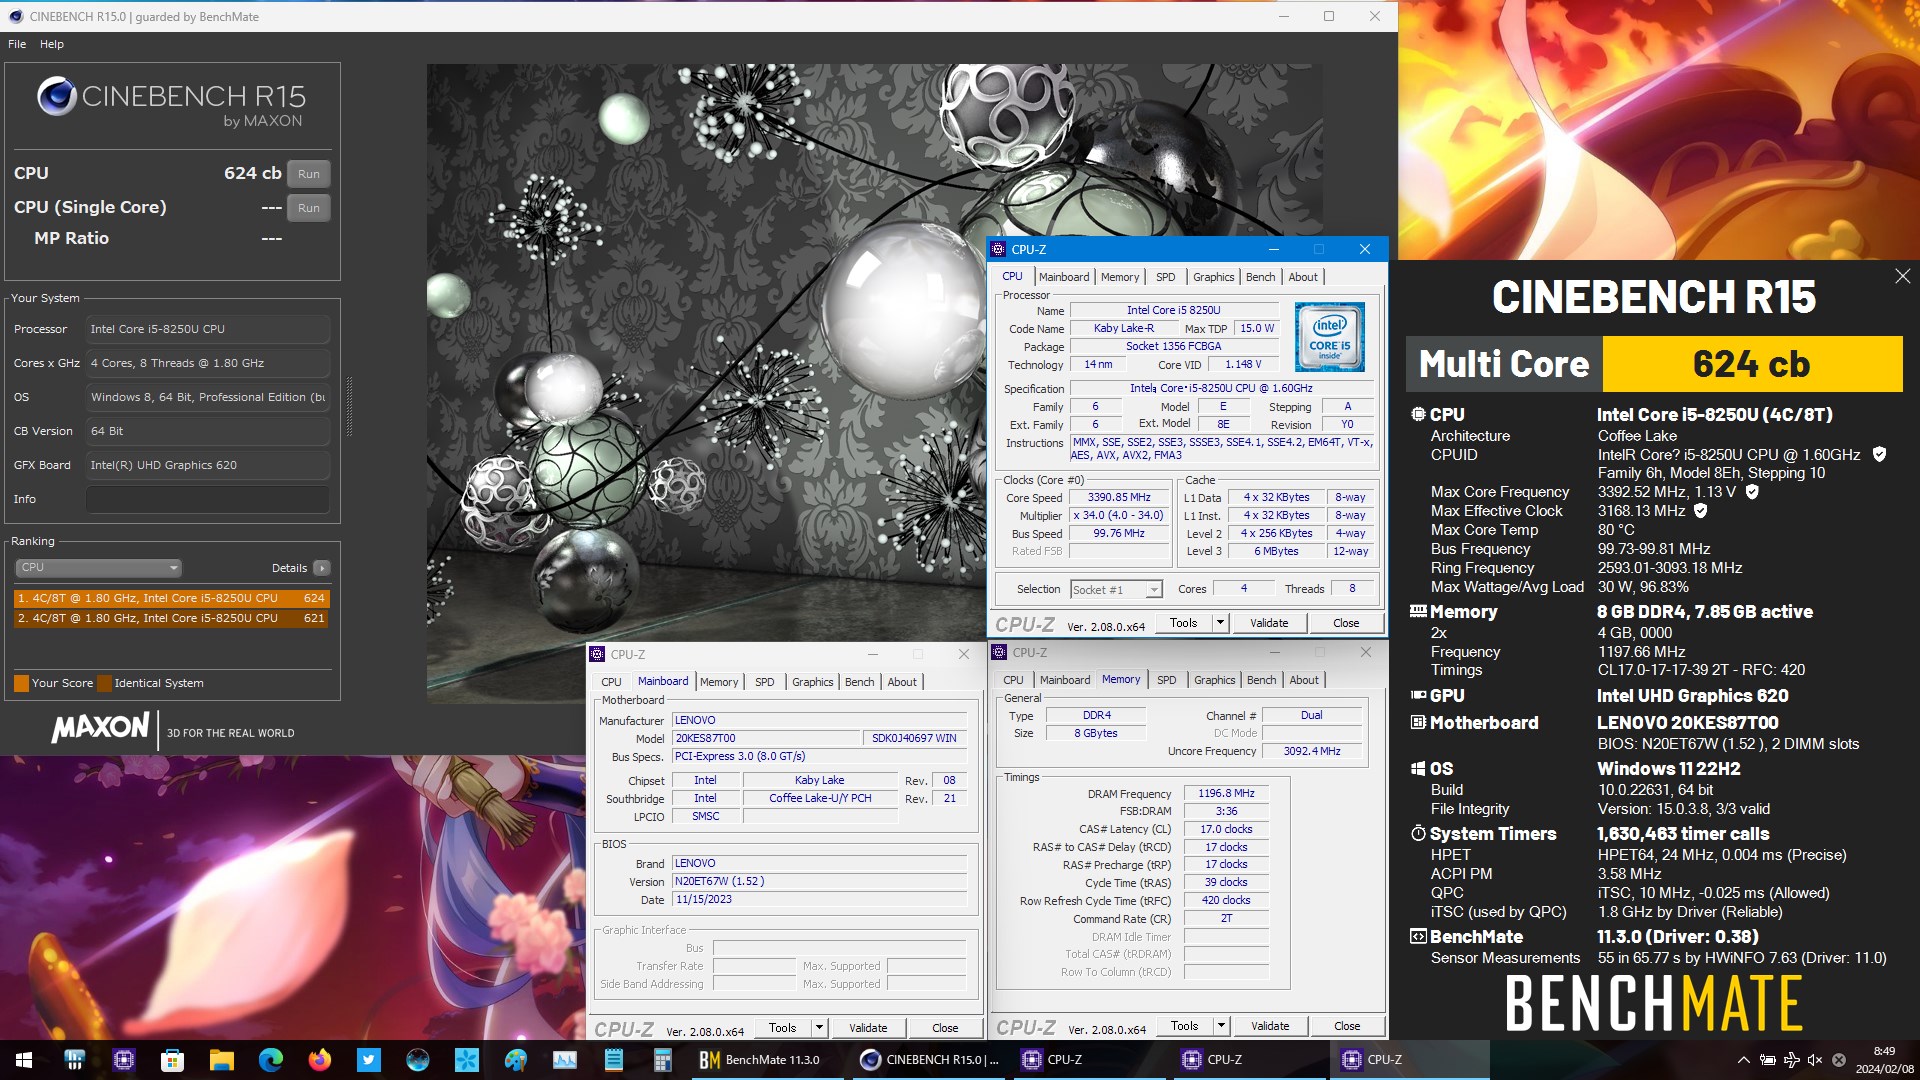Switch to the active CPU-Z taskbar button

tap(1408, 1060)
